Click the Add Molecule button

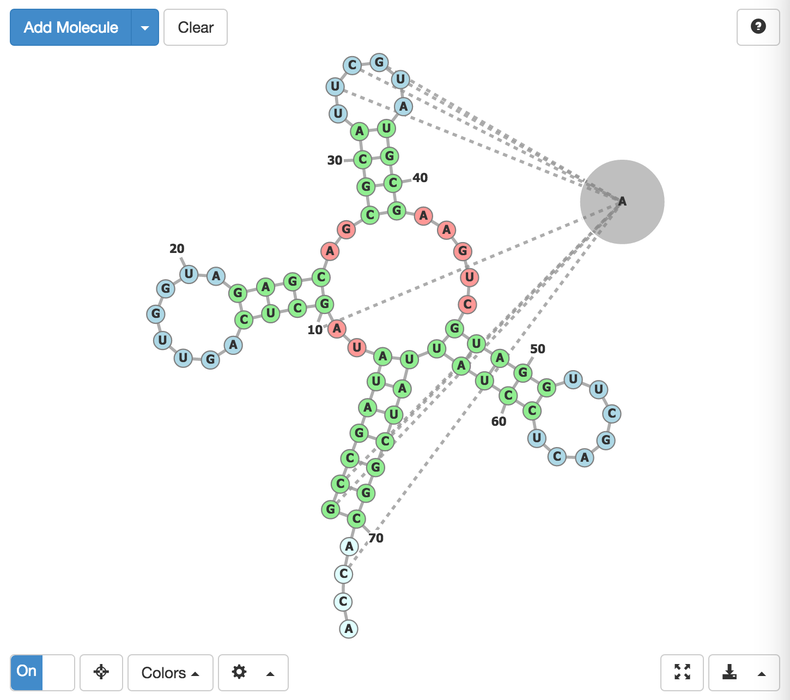tap(71, 28)
